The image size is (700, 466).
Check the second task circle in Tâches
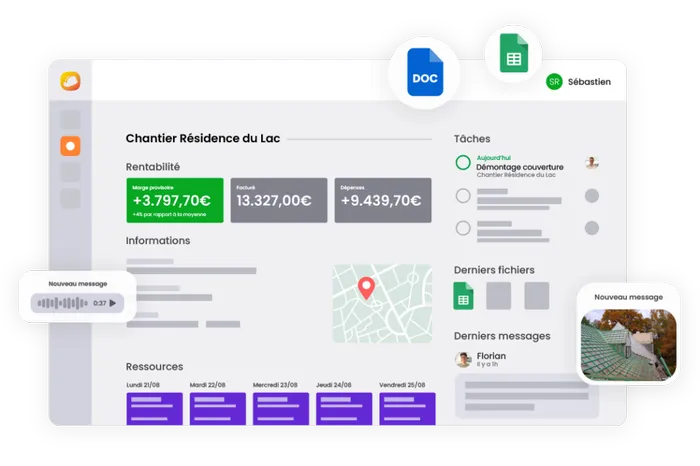point(463,196)
